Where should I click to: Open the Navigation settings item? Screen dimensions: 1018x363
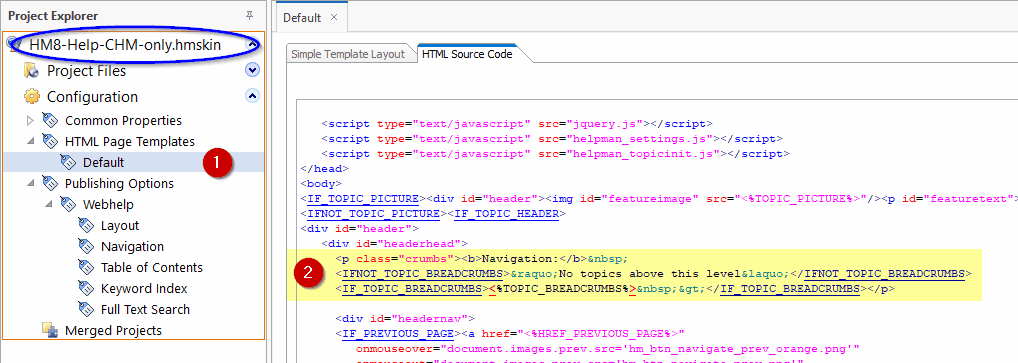click(132, 246)
